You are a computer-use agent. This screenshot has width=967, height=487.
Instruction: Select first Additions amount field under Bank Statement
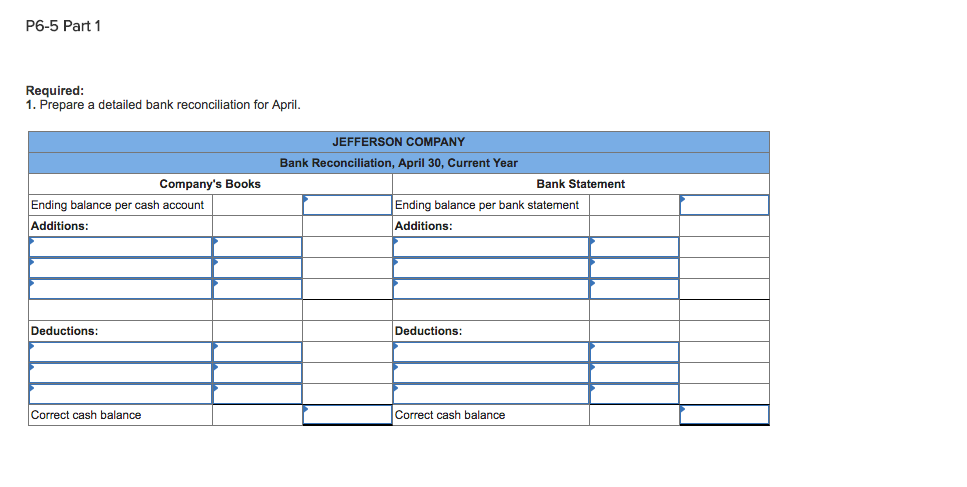(x=634, y=247)
